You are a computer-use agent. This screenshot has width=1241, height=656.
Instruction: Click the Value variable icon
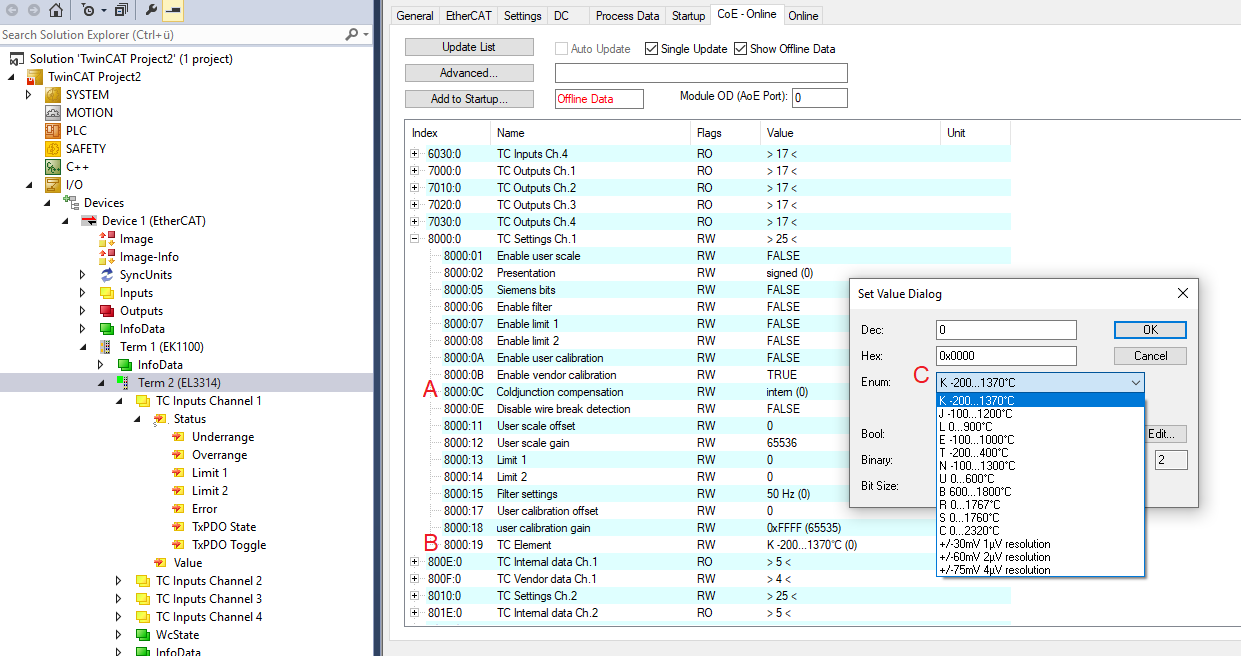tap(161, 563)
